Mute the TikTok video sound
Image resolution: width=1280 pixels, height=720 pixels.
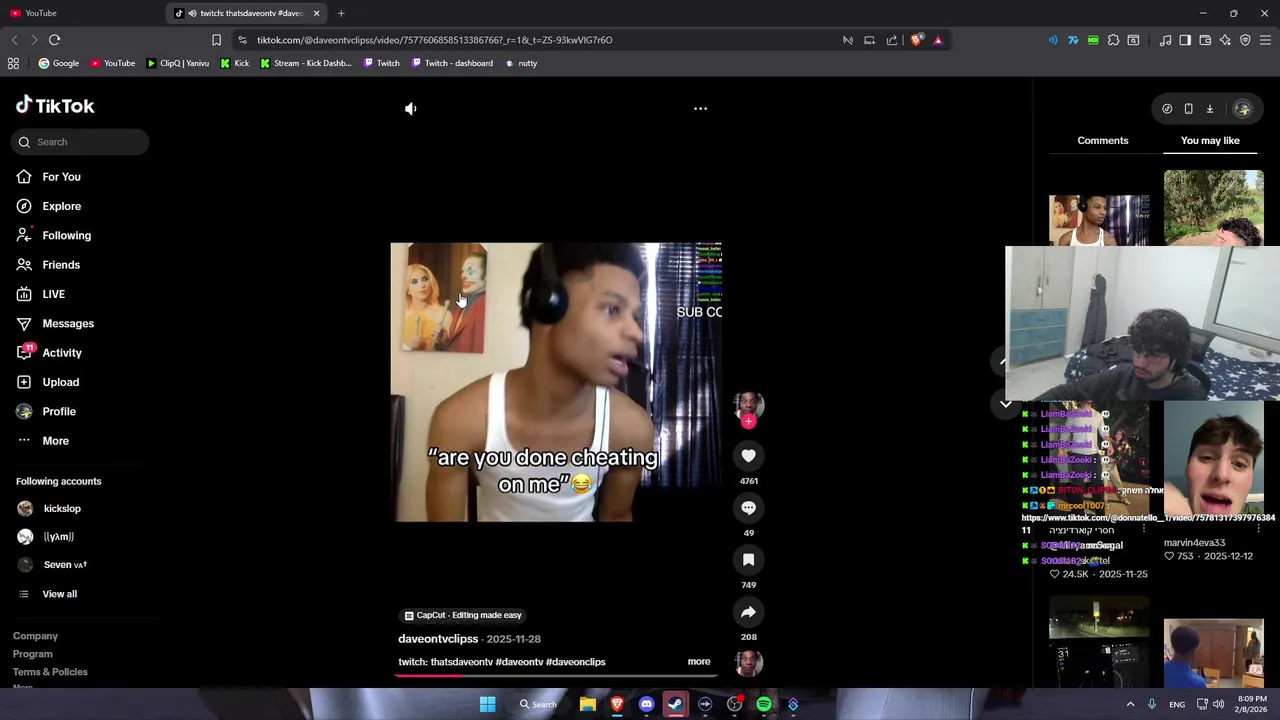click(x=410, y=108)
